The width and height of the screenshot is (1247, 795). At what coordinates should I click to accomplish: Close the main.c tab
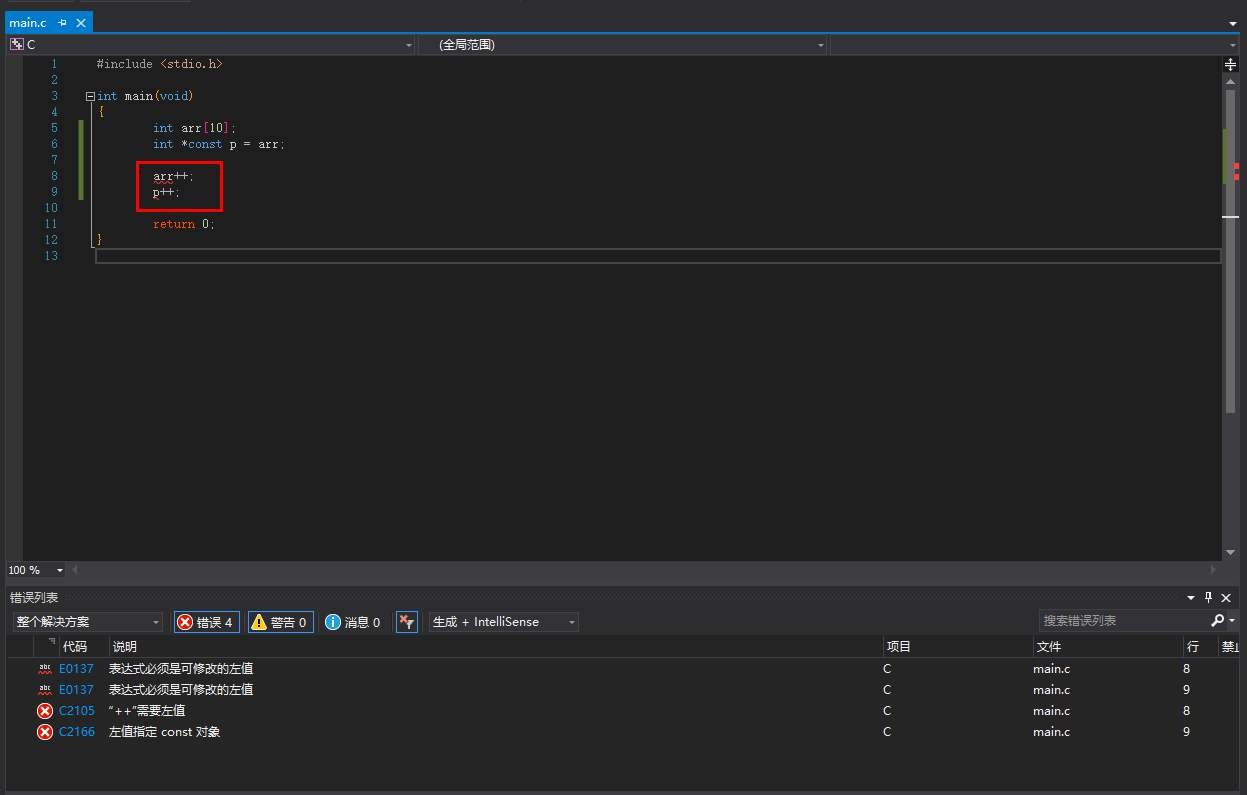click(81, 22)
